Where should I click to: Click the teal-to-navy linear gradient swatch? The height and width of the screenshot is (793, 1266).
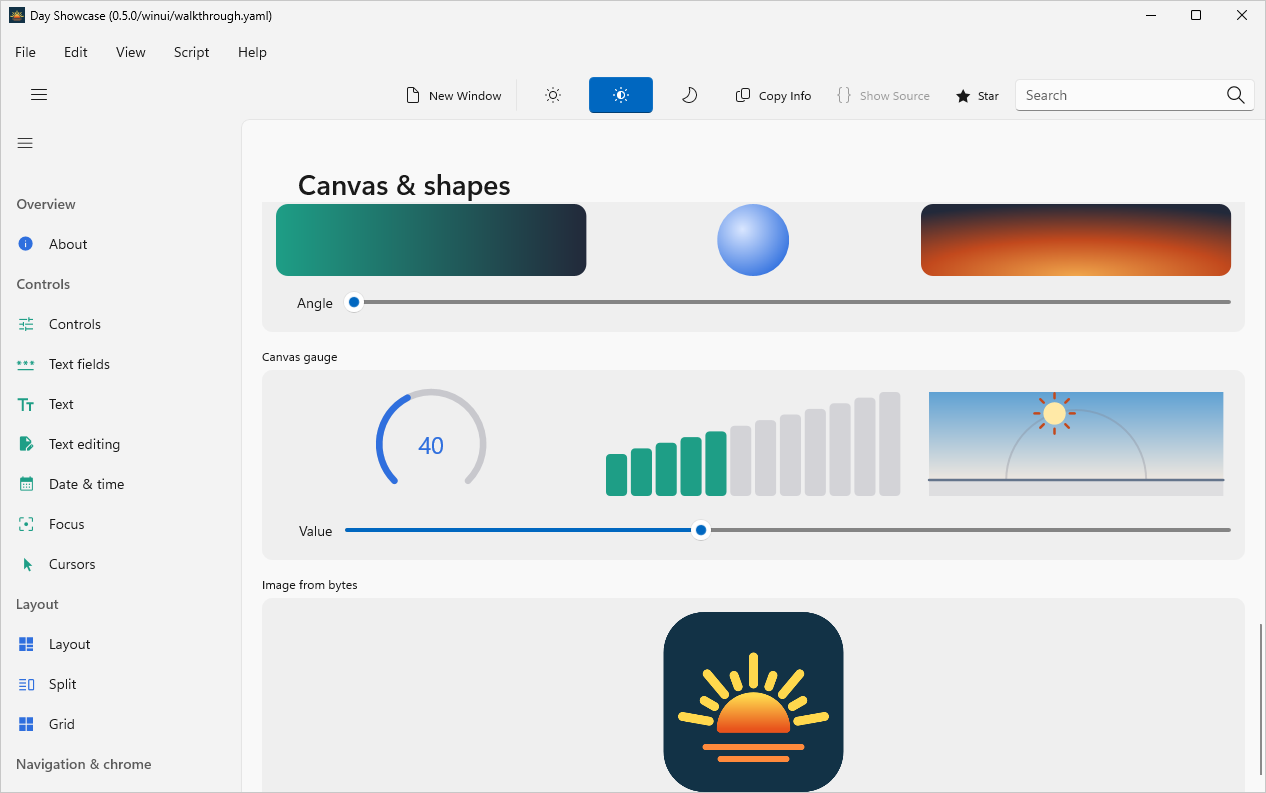[x=431, y=240]
